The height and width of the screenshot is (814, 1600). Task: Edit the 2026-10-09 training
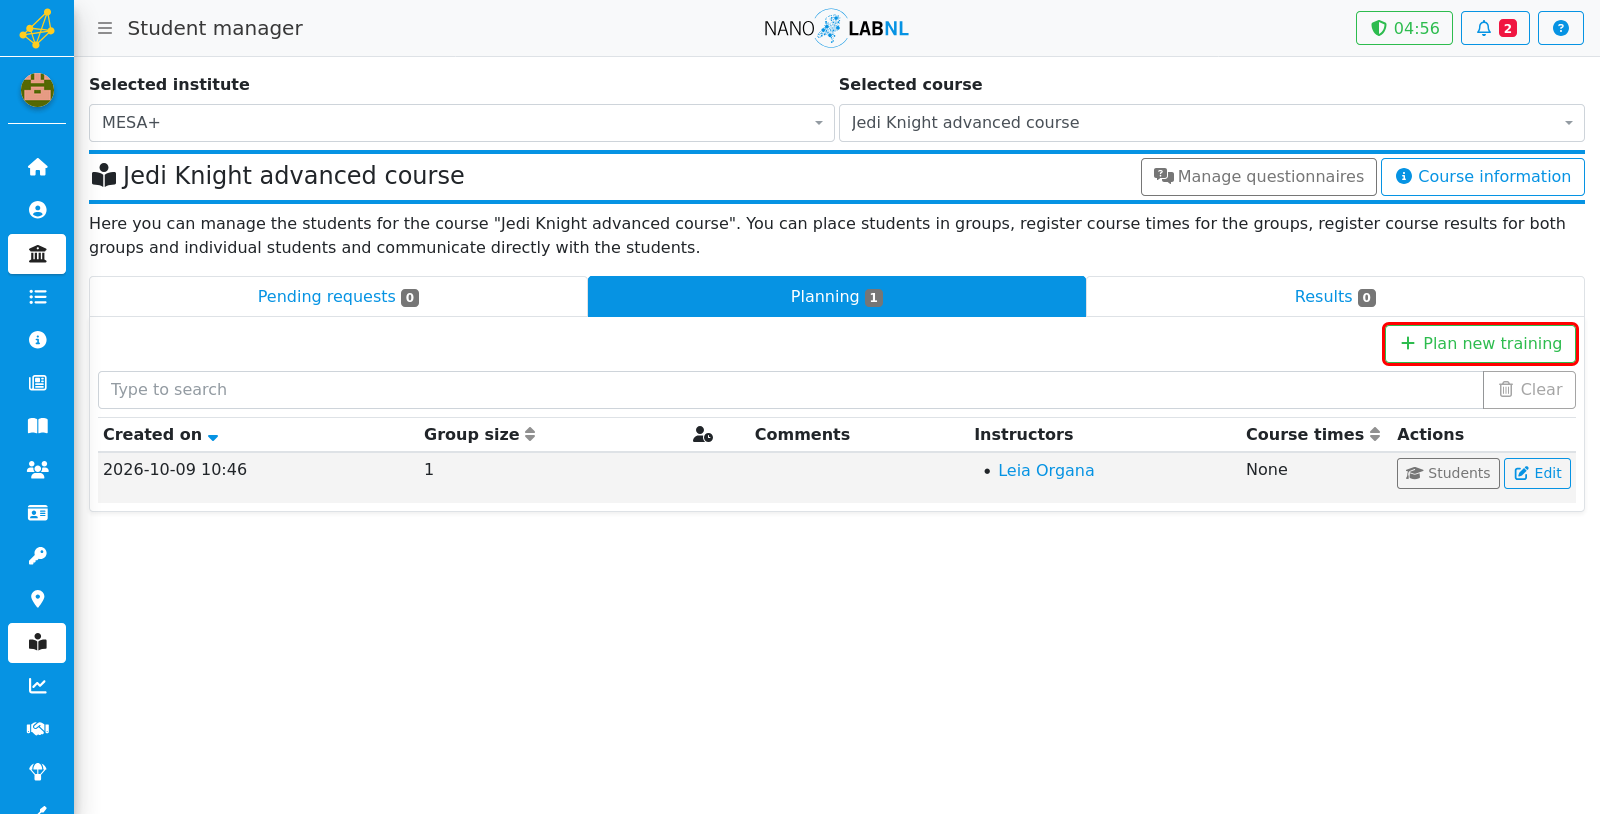[1537, 473]
